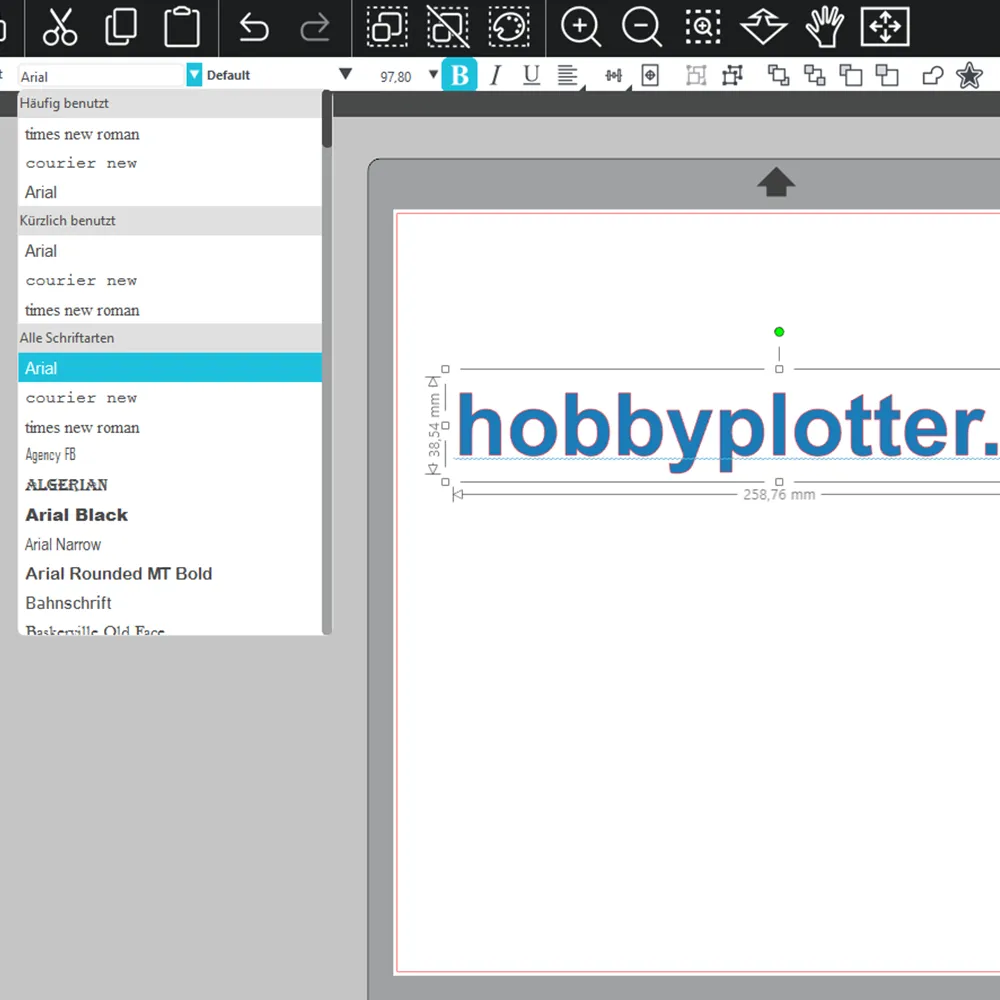The height and width of the screenshot is (1000, 1000).
Task: Click the Fit to Page icon
Action: point(885,27)
